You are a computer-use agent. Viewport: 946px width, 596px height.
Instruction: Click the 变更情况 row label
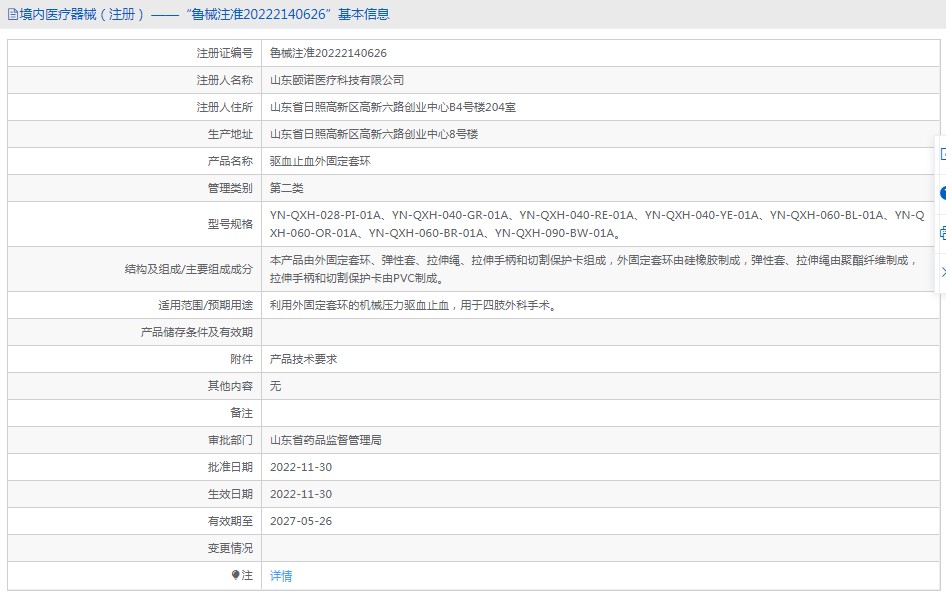[x=230, y=548]
